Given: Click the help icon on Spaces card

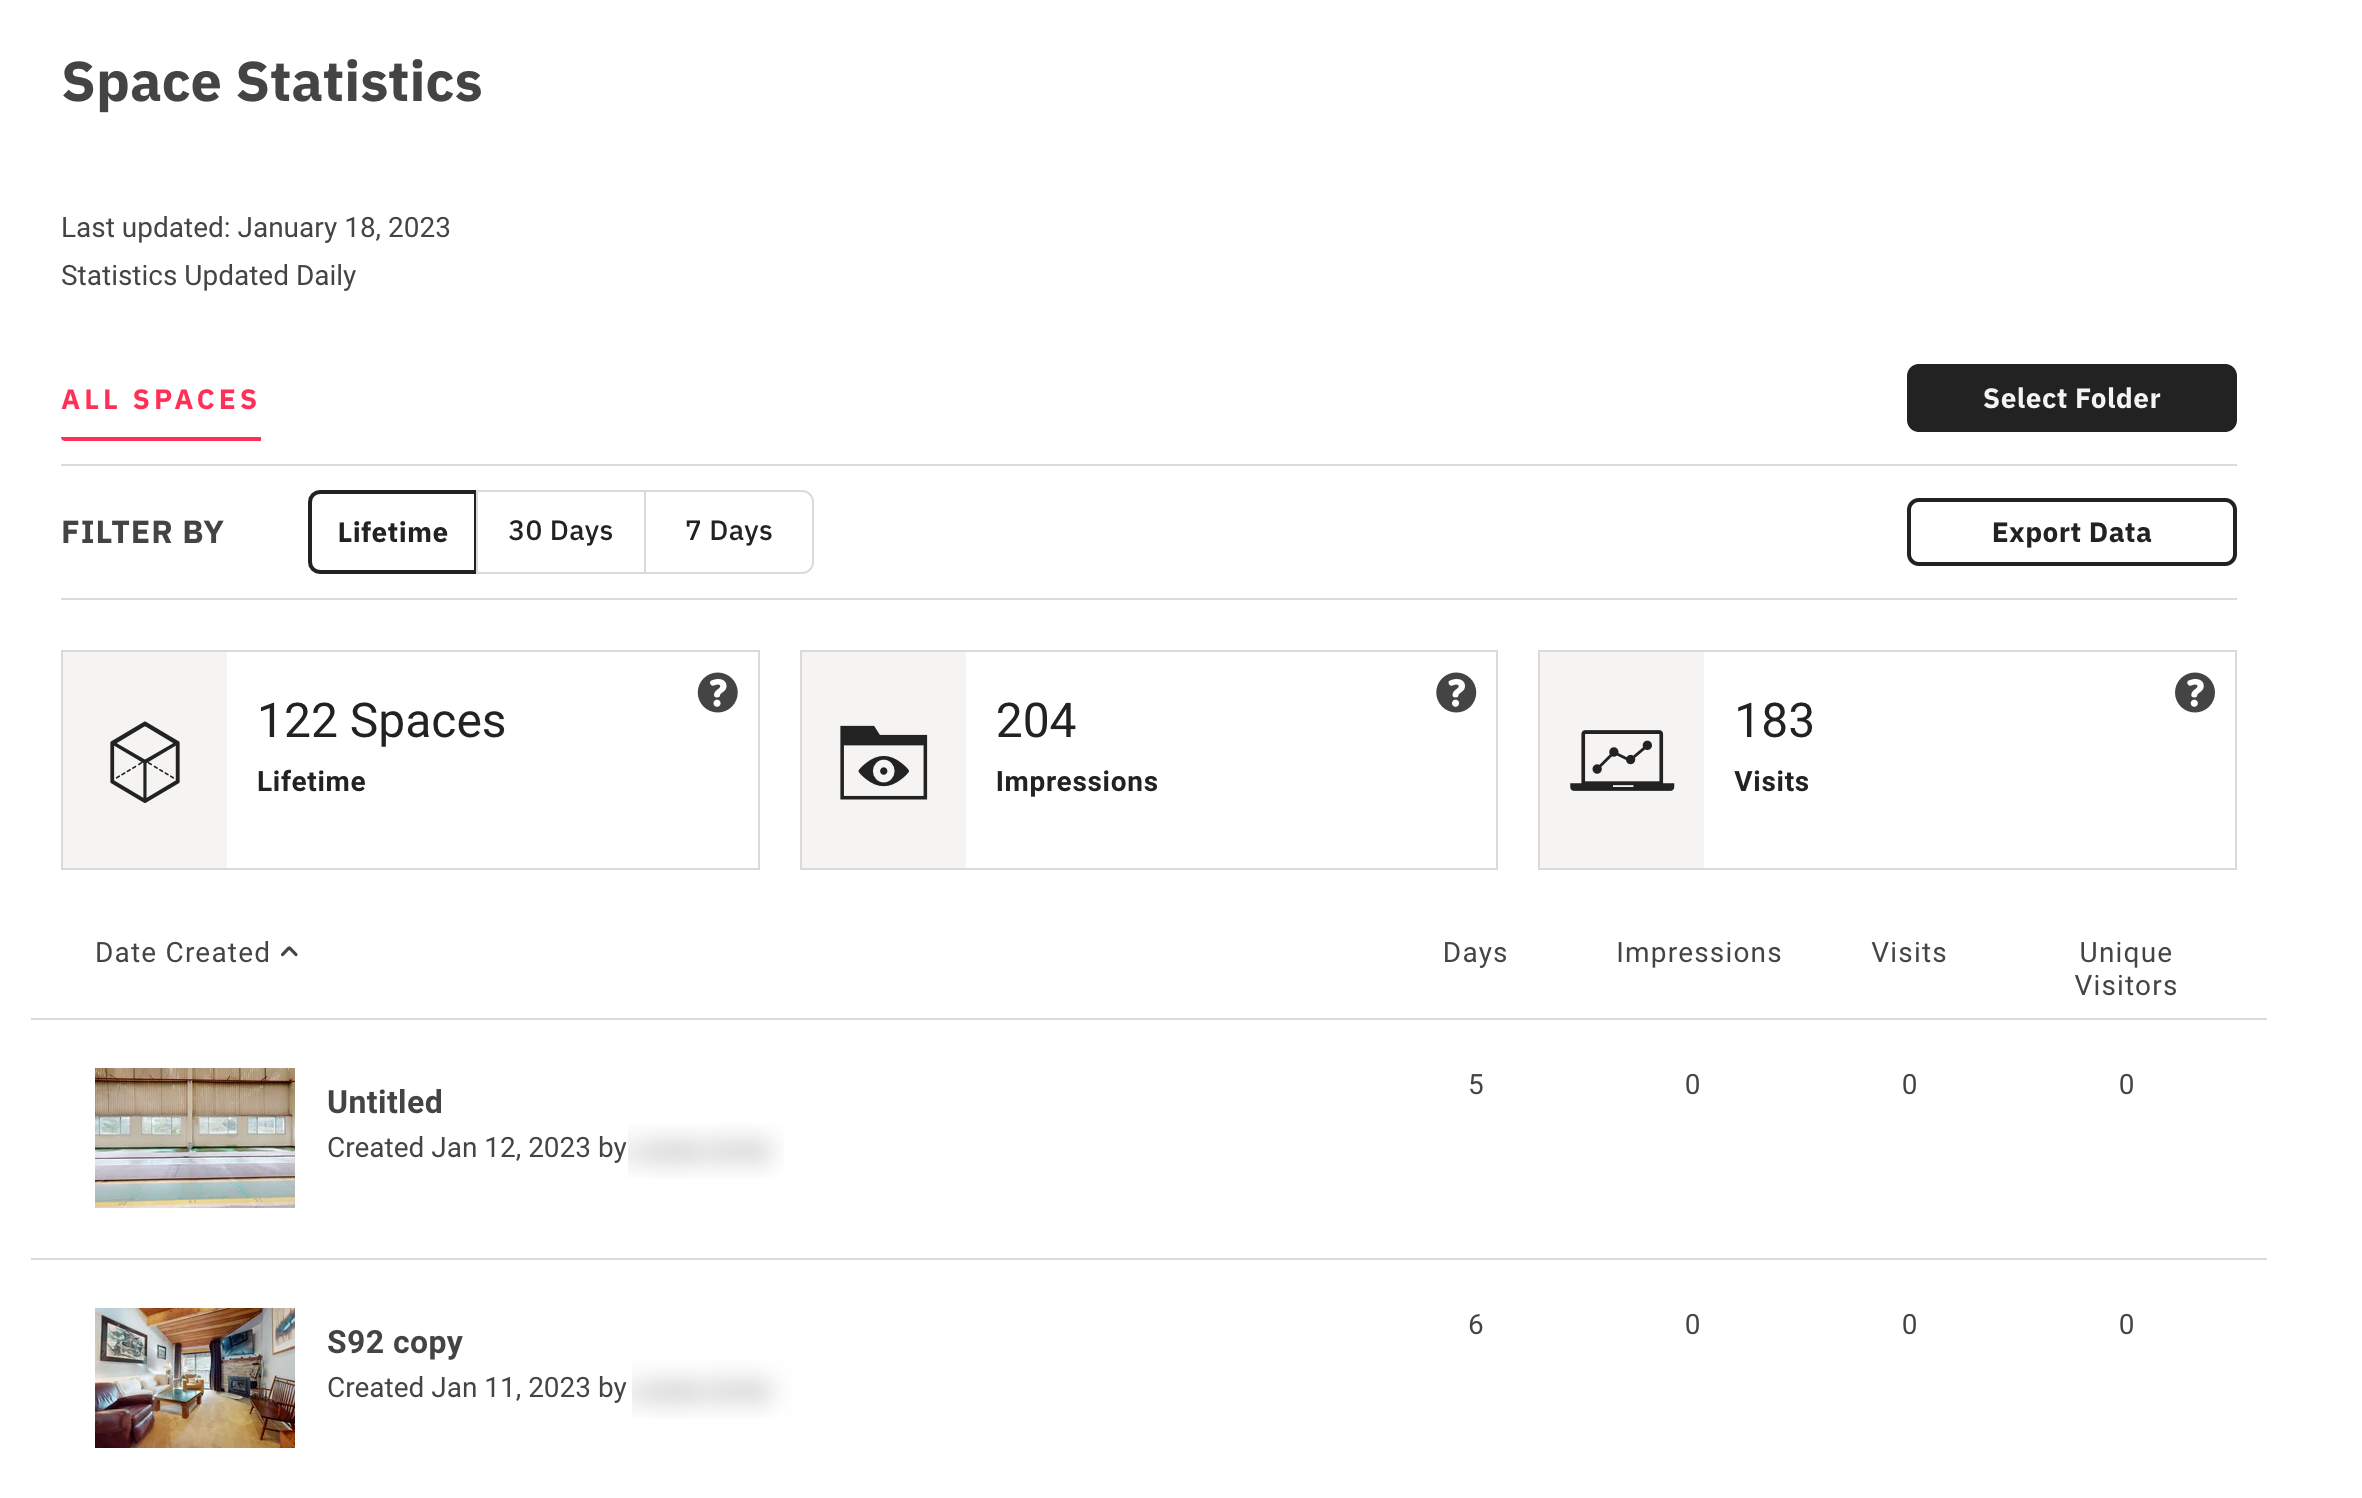Looking at the screenshot, I should (x=717, y=692).
